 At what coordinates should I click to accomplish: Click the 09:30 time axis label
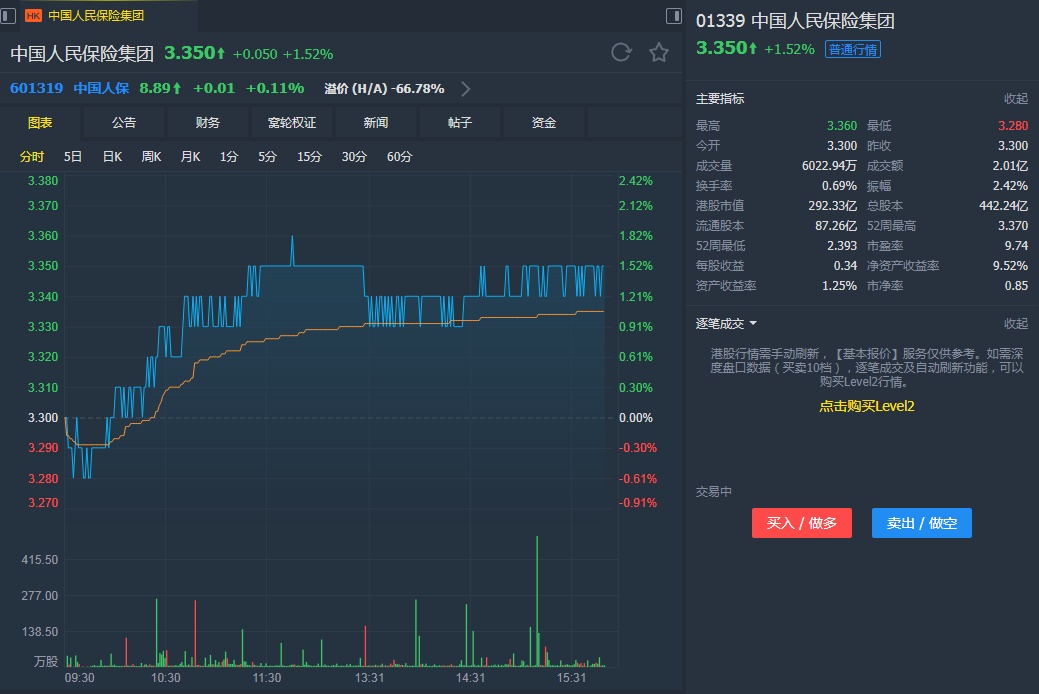pyautogui.click(x=80, y=678)
